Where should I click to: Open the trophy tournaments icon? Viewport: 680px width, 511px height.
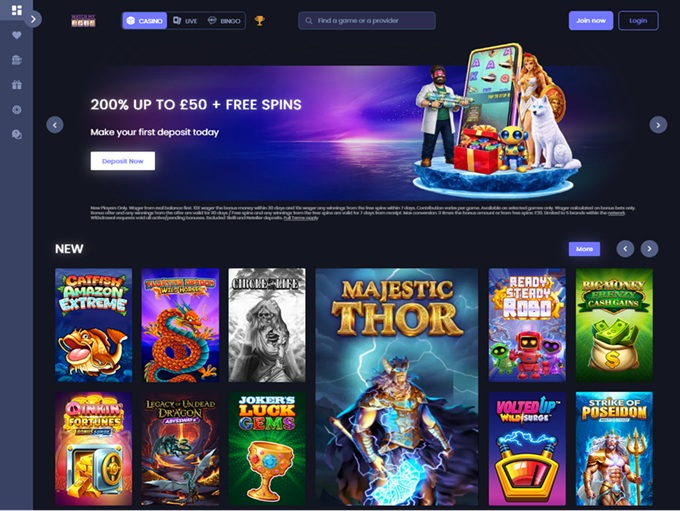259,20
